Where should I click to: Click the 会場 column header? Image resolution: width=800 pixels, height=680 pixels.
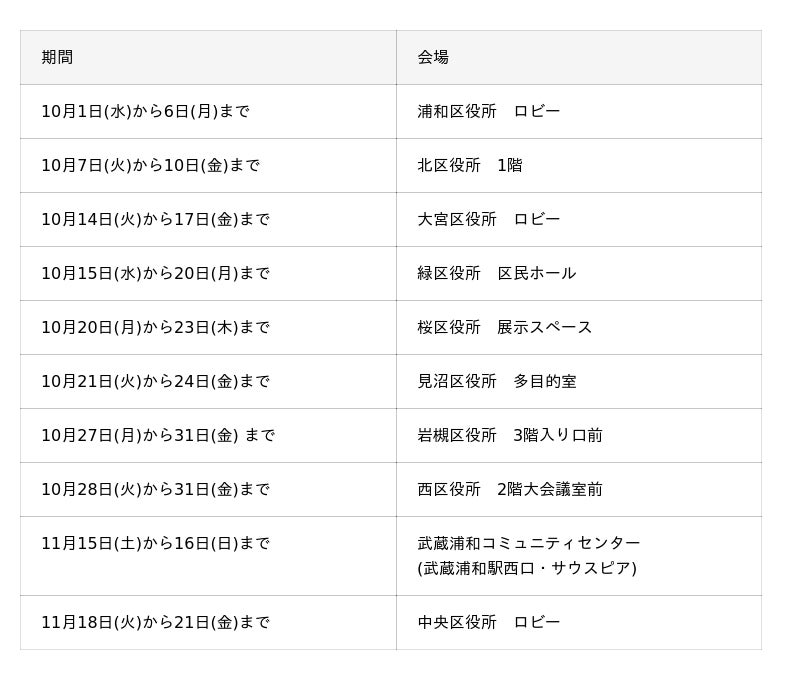pyautogui.click(x=433, y=57)
